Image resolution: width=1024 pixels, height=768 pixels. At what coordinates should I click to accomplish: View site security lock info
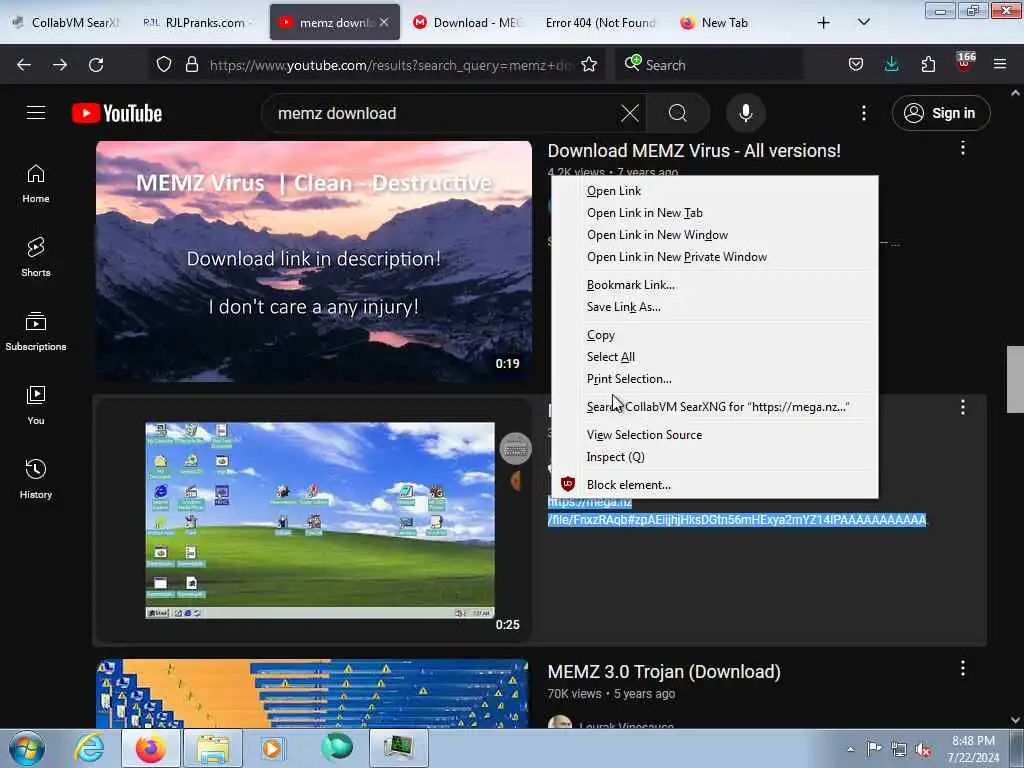(191, 64)
